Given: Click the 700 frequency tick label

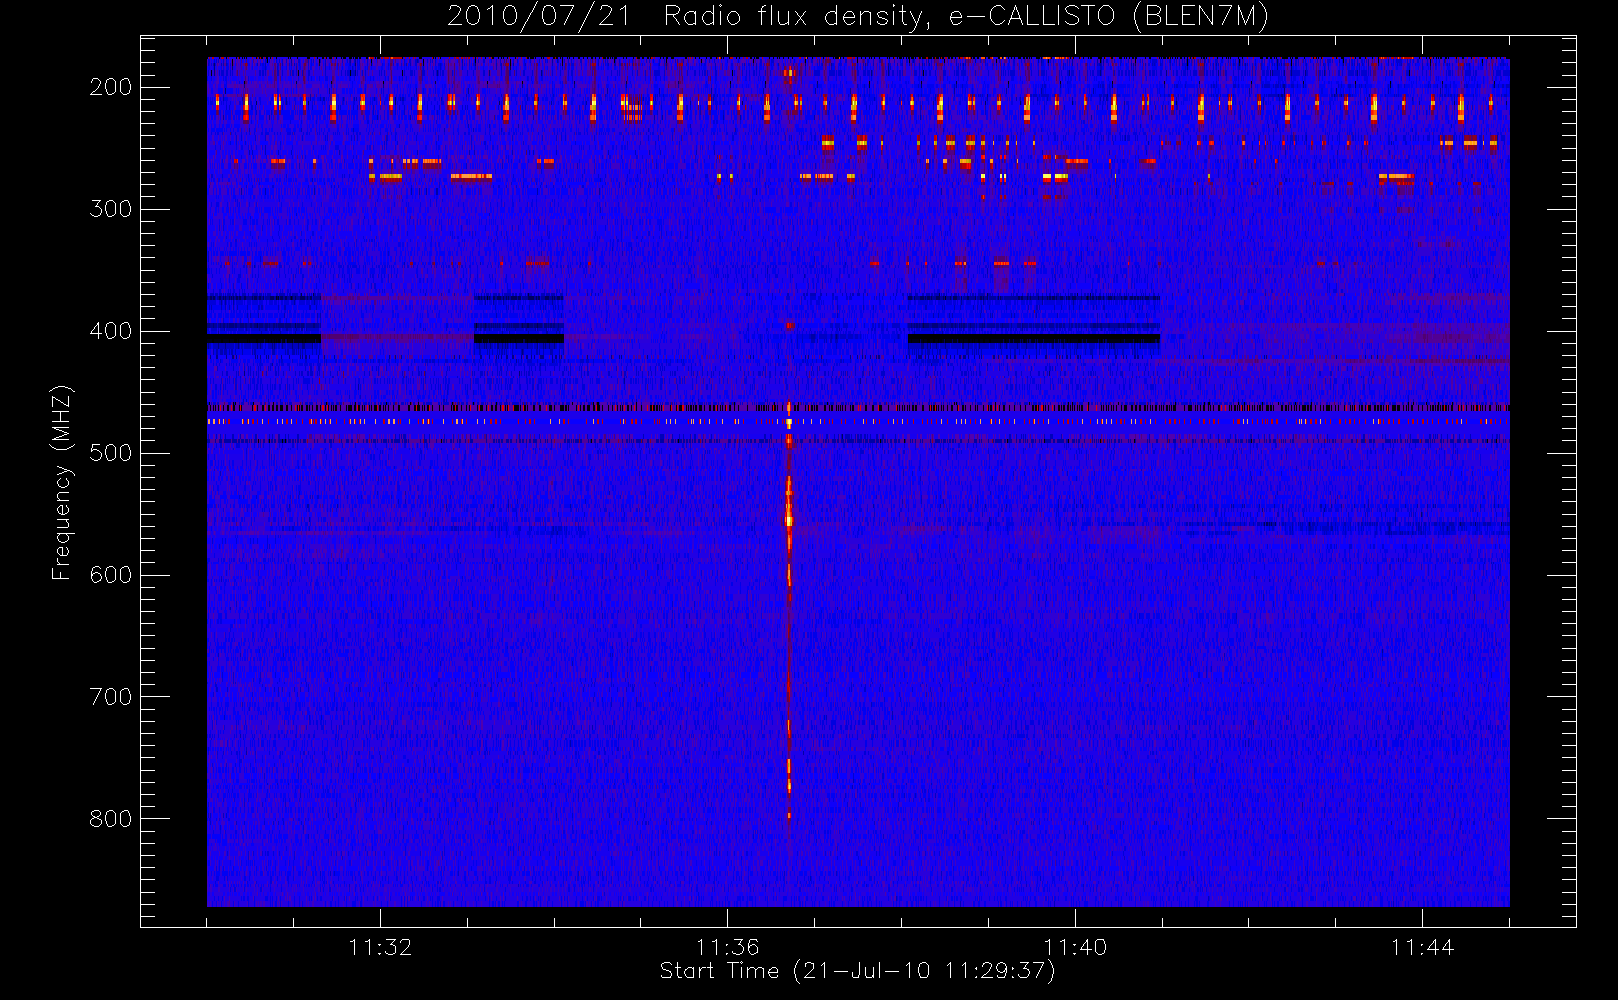Looking at the screenshot, I should (111, 697).
